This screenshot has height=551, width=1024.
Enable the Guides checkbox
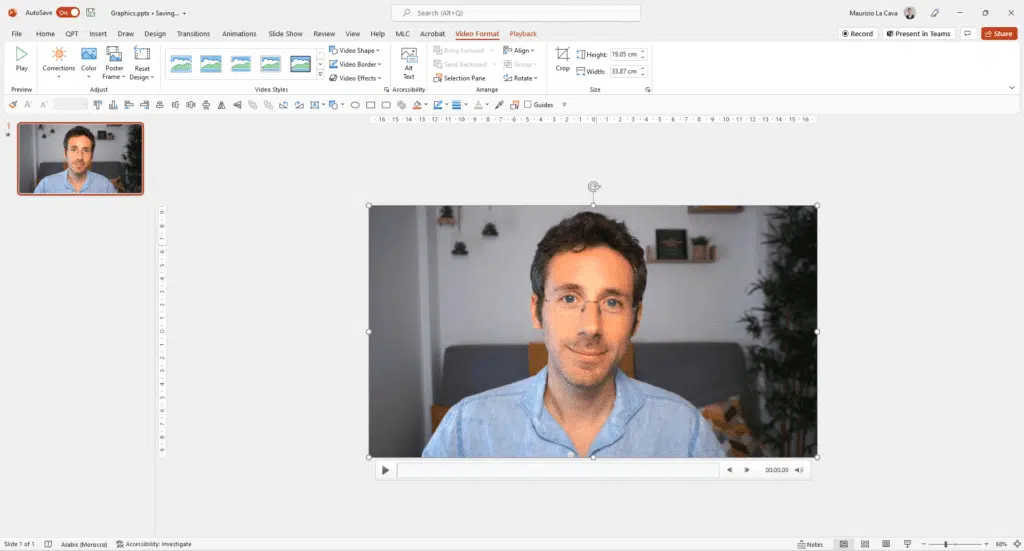point(528,105)
